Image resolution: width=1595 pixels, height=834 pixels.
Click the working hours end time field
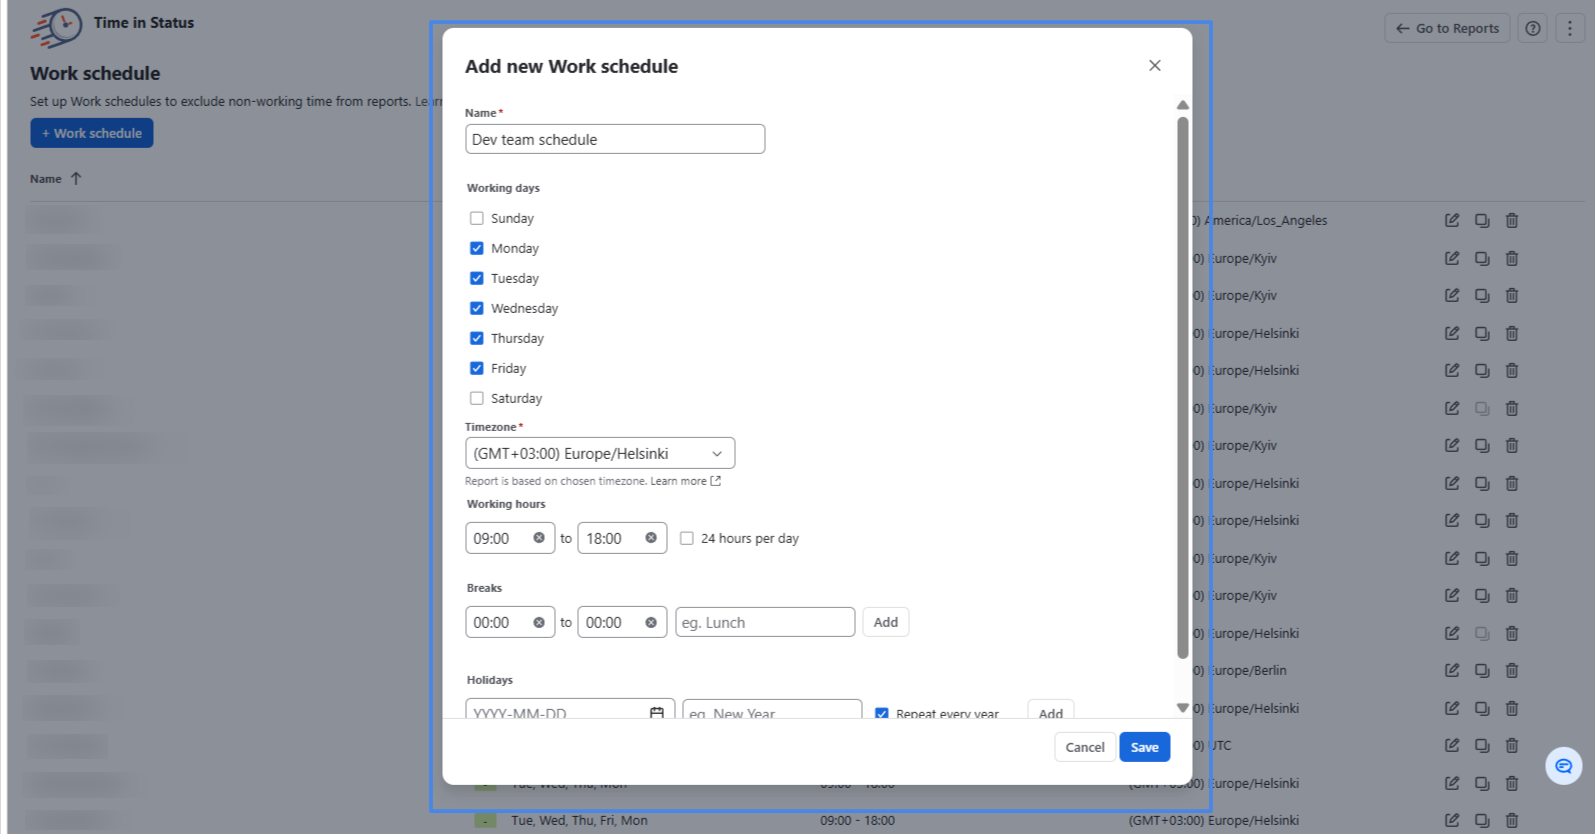coord(622,538)
